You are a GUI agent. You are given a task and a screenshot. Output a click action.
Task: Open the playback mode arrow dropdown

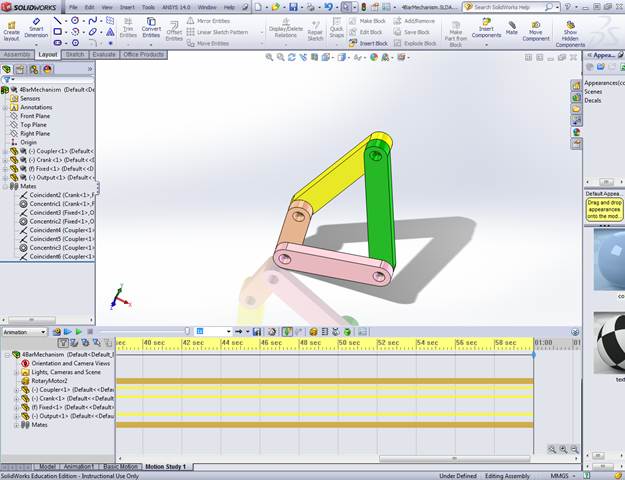click(248, 332)
